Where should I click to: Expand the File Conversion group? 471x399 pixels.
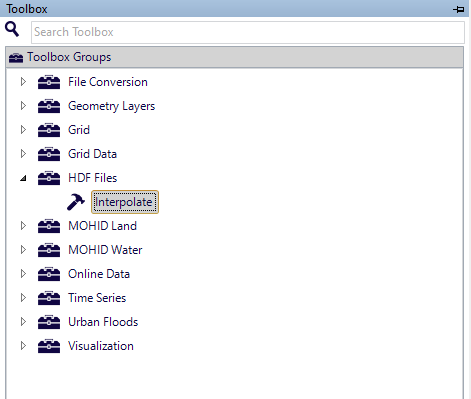23,82
